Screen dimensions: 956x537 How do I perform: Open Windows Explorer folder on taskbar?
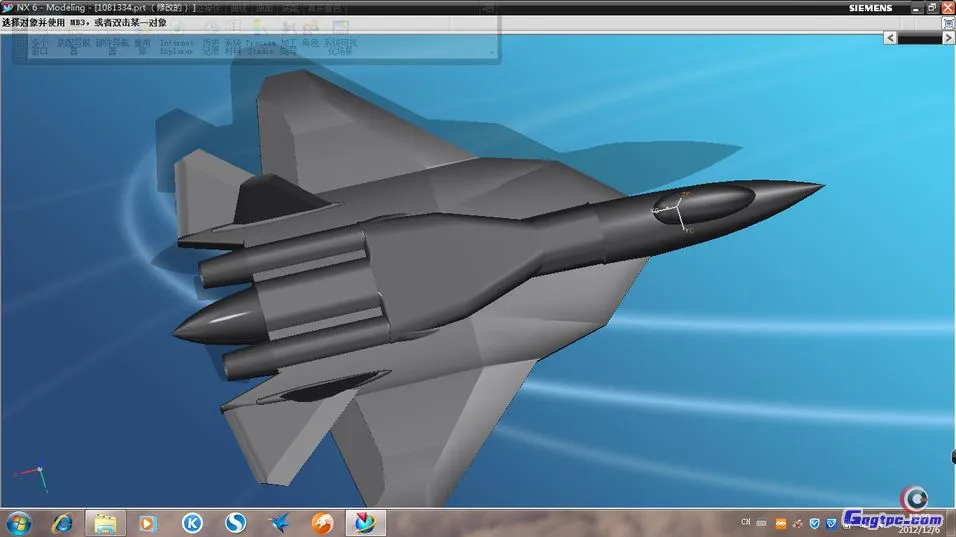coord(105,522)
